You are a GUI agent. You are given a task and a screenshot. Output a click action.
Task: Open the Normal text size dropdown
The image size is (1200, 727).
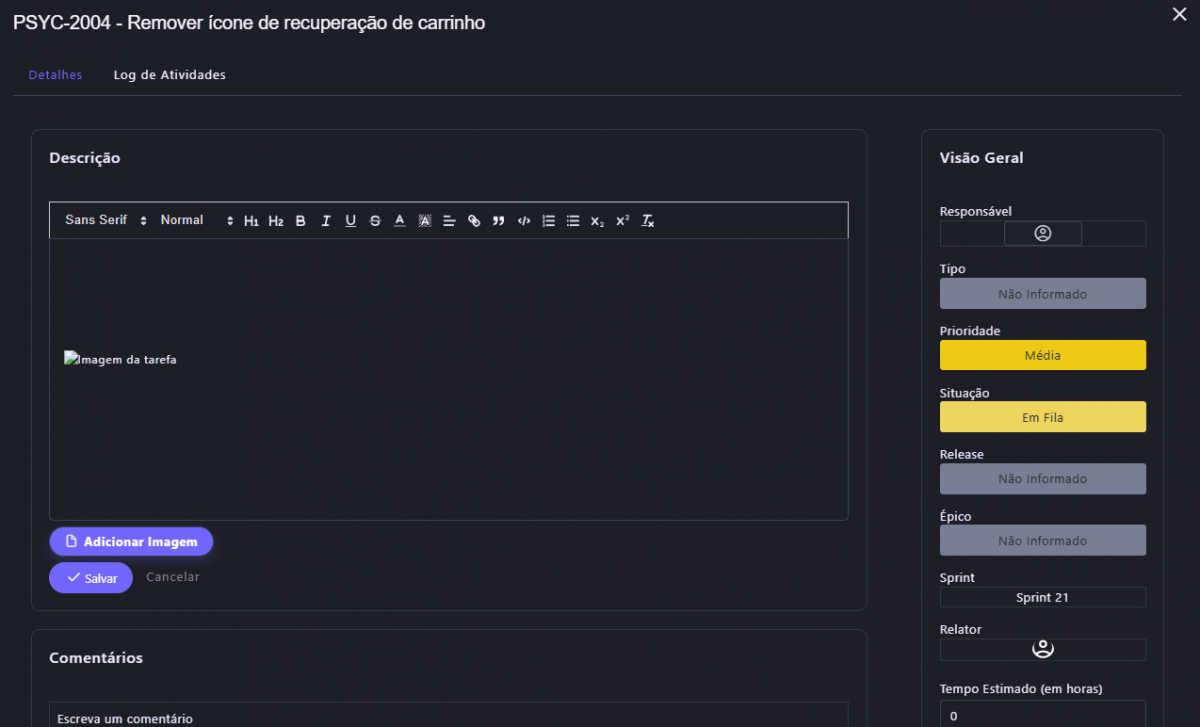(196, 220)
